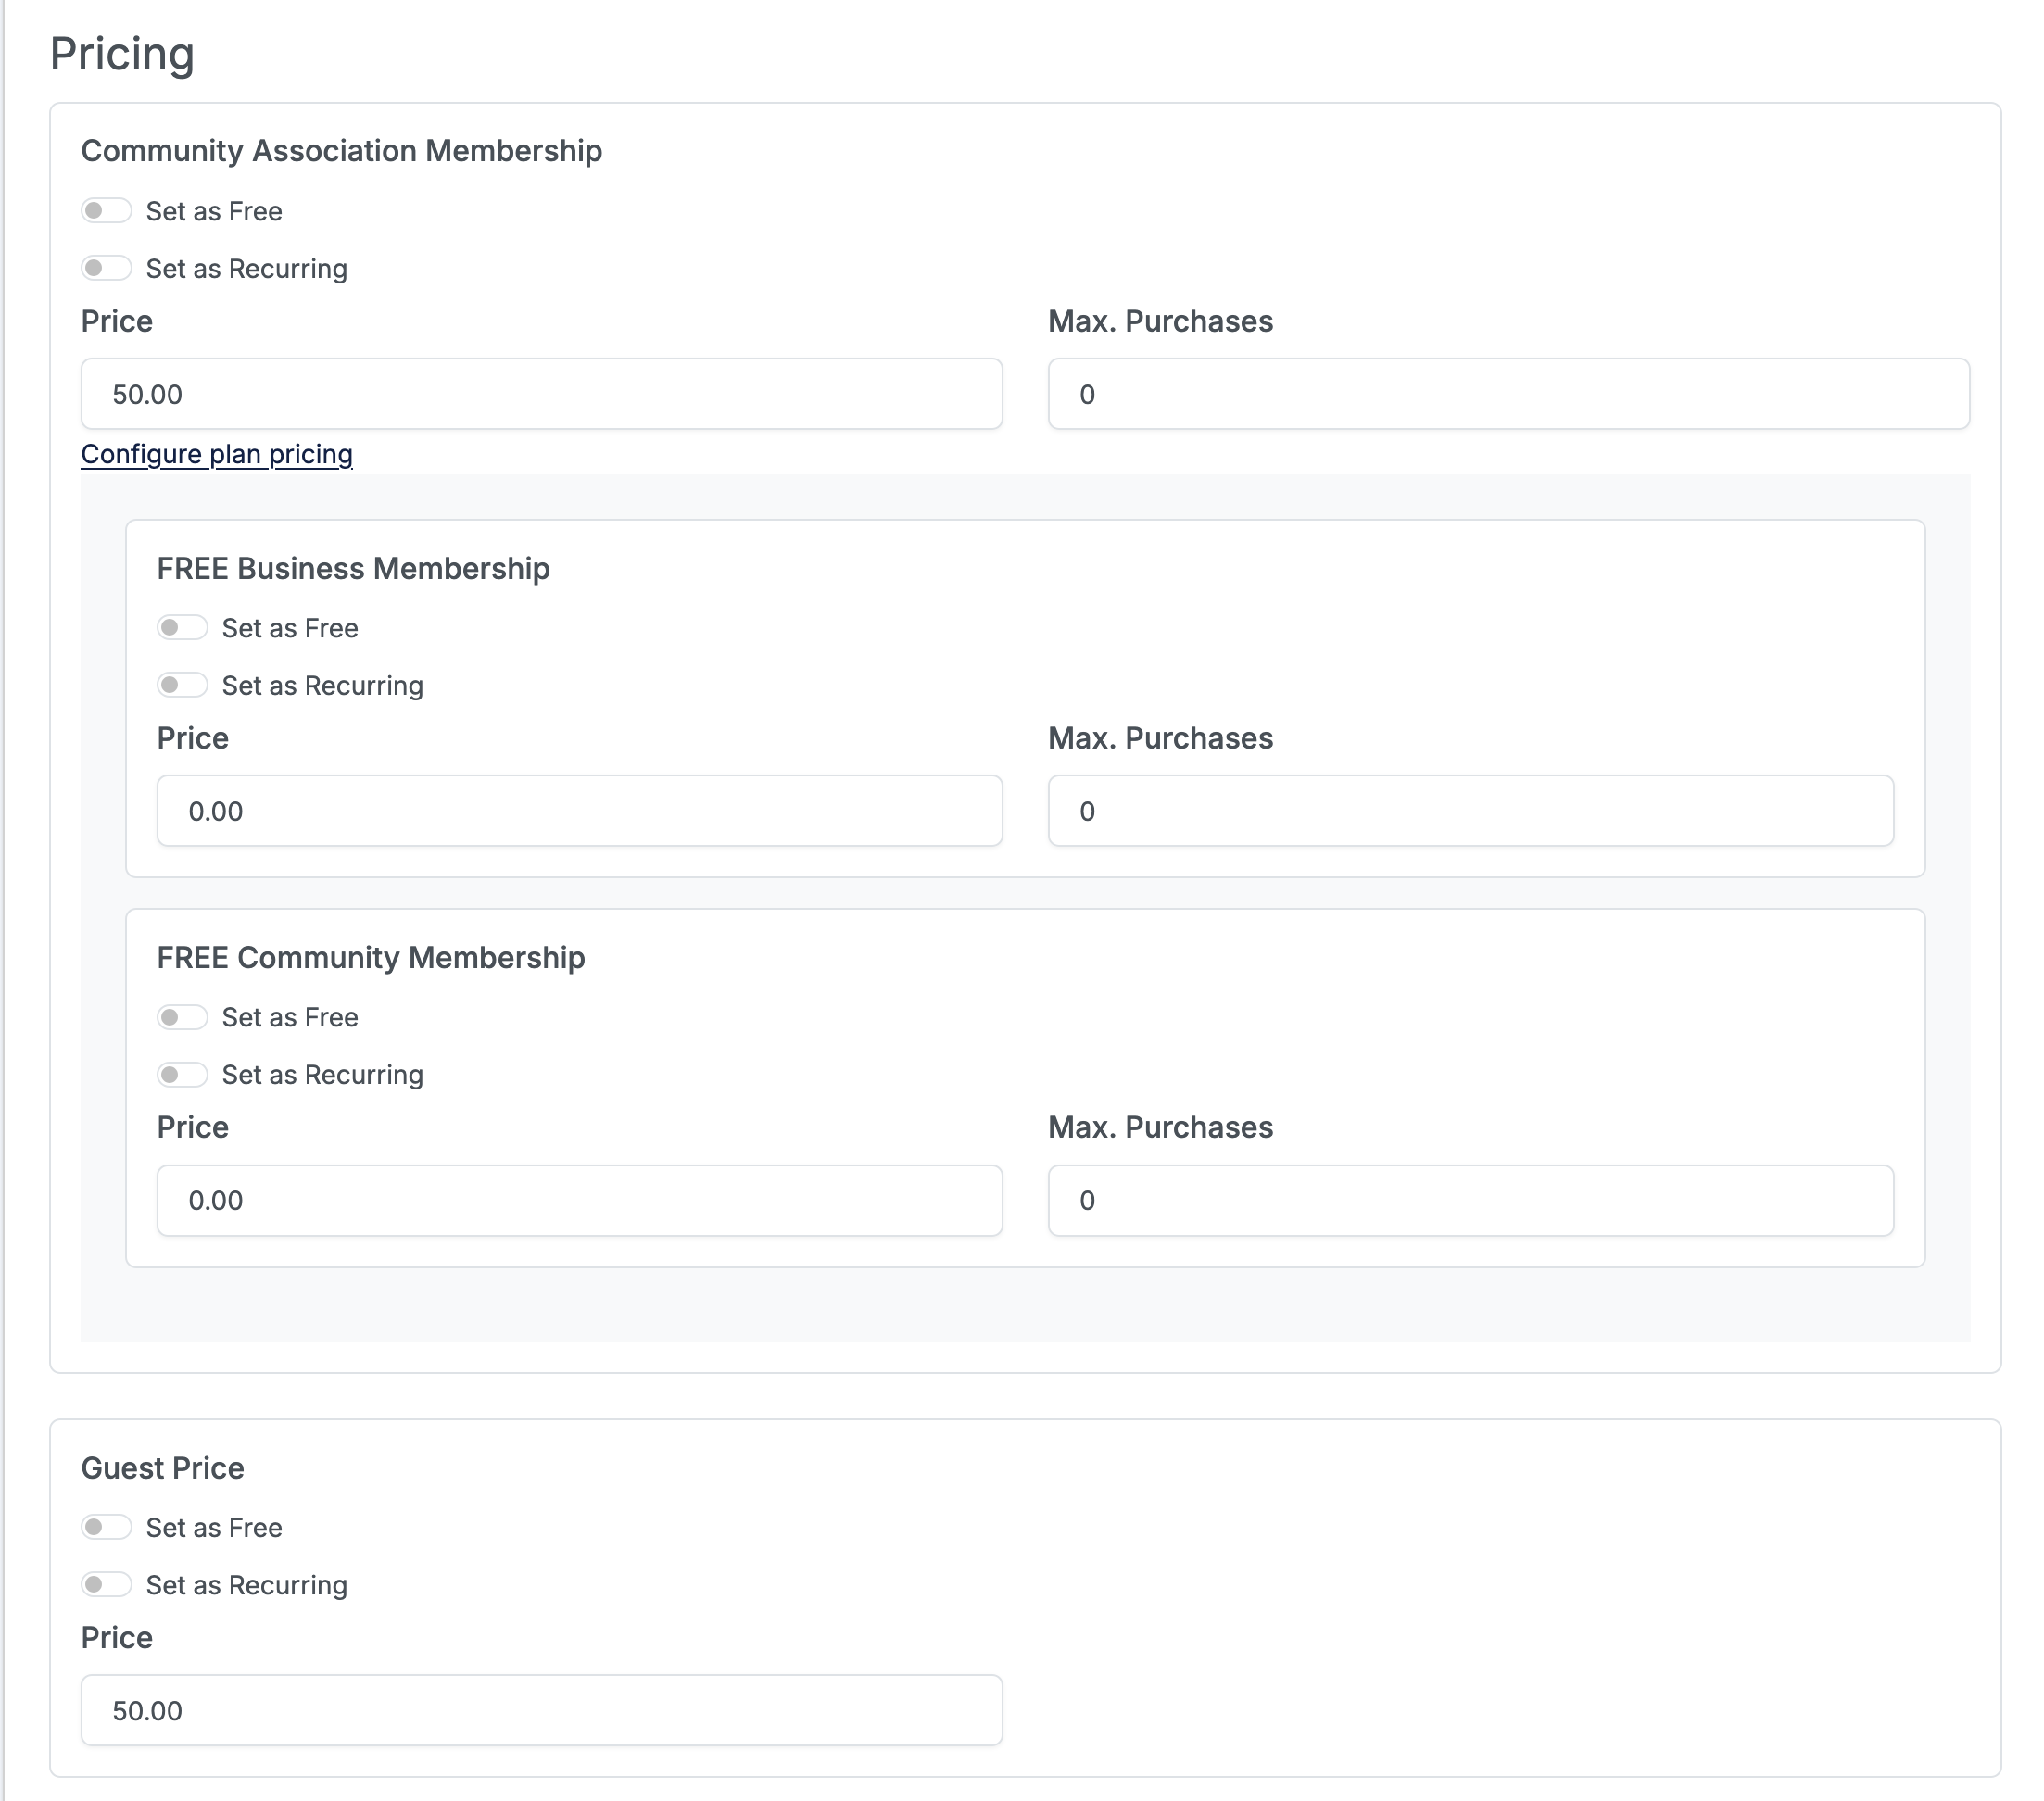Click FREE Community Membership Max. Purchases field
The height and width of the screenshot is (1801, 2044).
click(1470, 1200)
